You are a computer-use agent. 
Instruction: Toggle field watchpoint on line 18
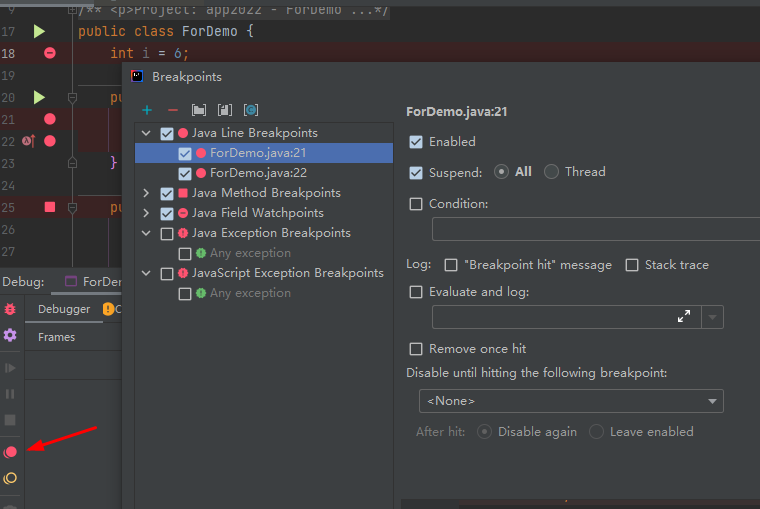(x=49, y=53)
